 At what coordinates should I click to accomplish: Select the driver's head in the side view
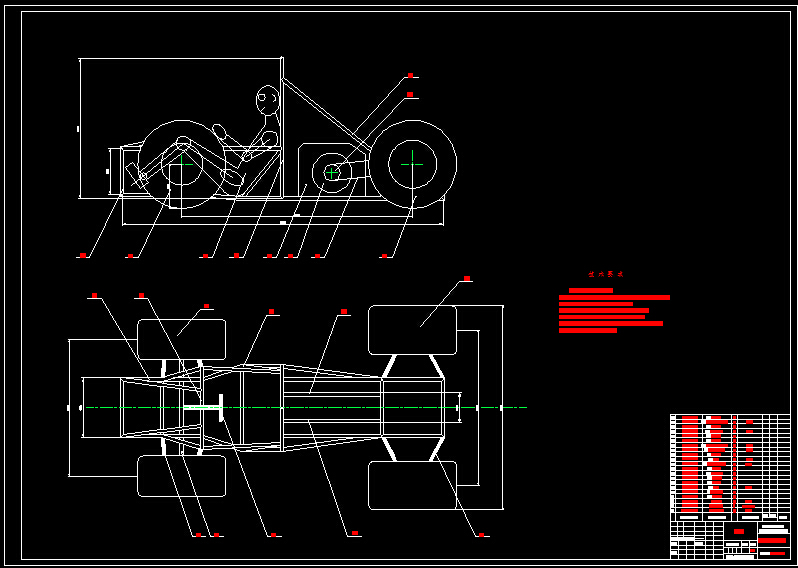268,100
